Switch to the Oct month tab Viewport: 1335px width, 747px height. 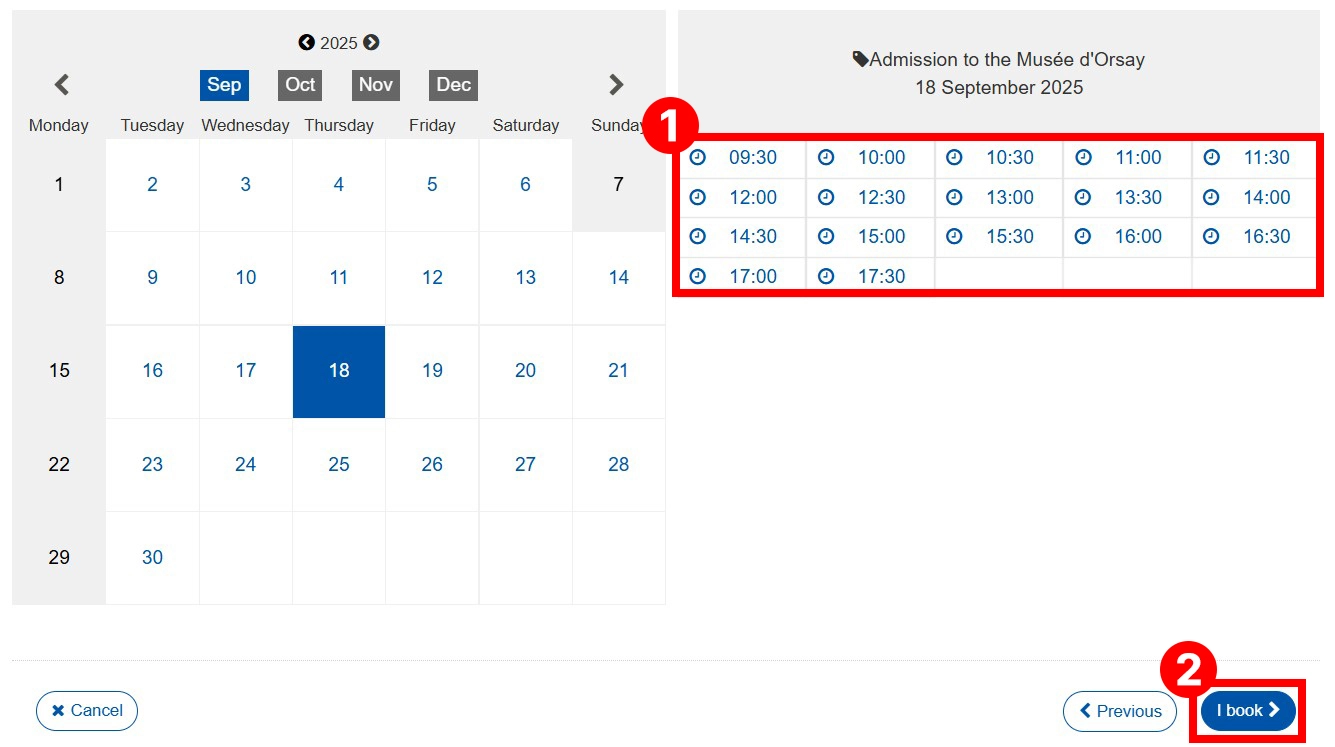[x=300, y=85]
